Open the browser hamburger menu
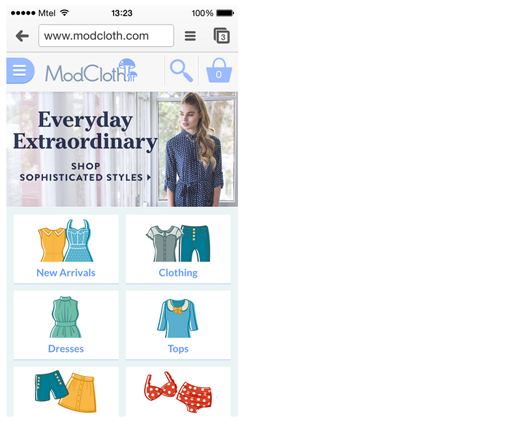530x430 pixels. pyautogui.click(x=190, y=36)
